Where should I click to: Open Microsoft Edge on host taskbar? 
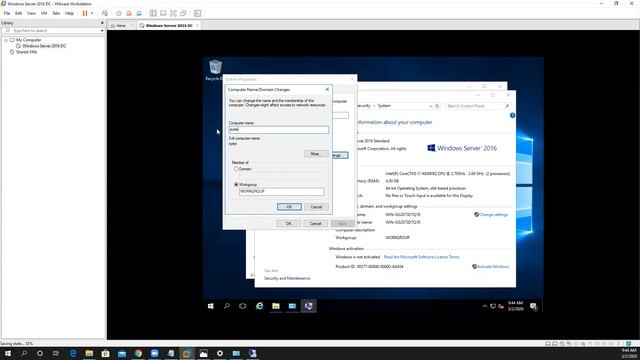[73, 353]
